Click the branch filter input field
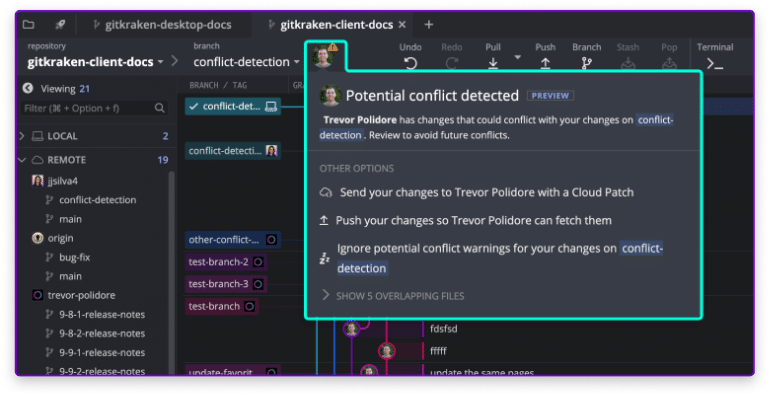This screenshot has width=770, height=397. [88, 108]
